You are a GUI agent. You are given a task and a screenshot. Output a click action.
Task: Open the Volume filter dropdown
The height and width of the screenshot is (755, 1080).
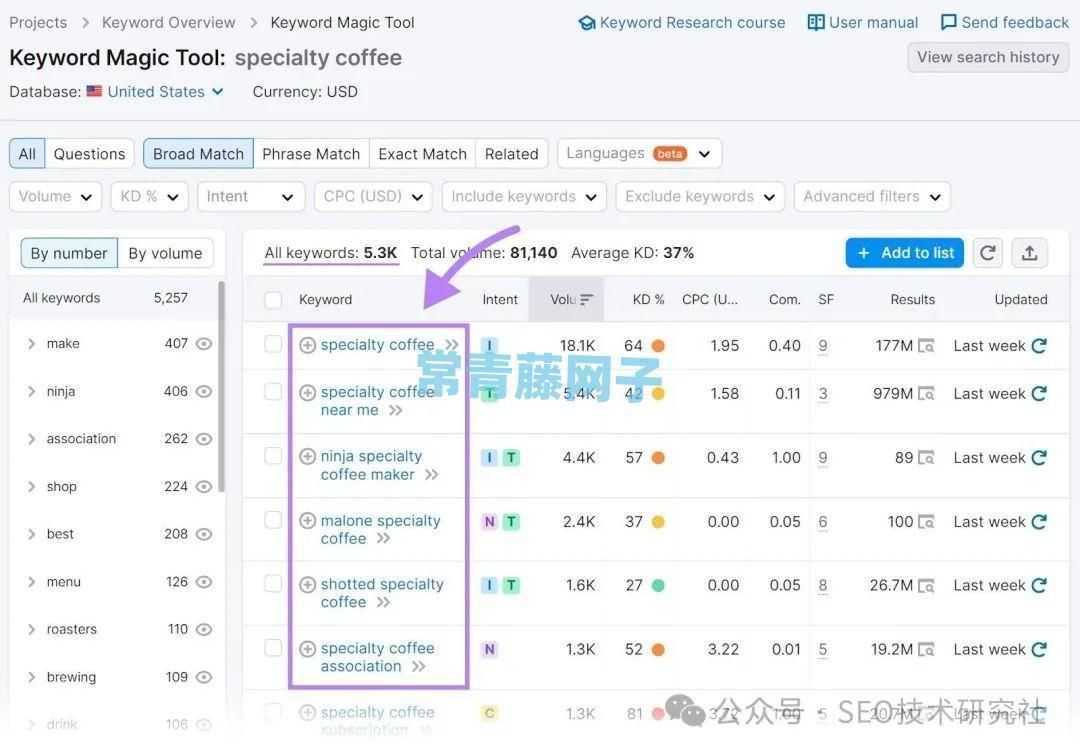tap(55, 197)
